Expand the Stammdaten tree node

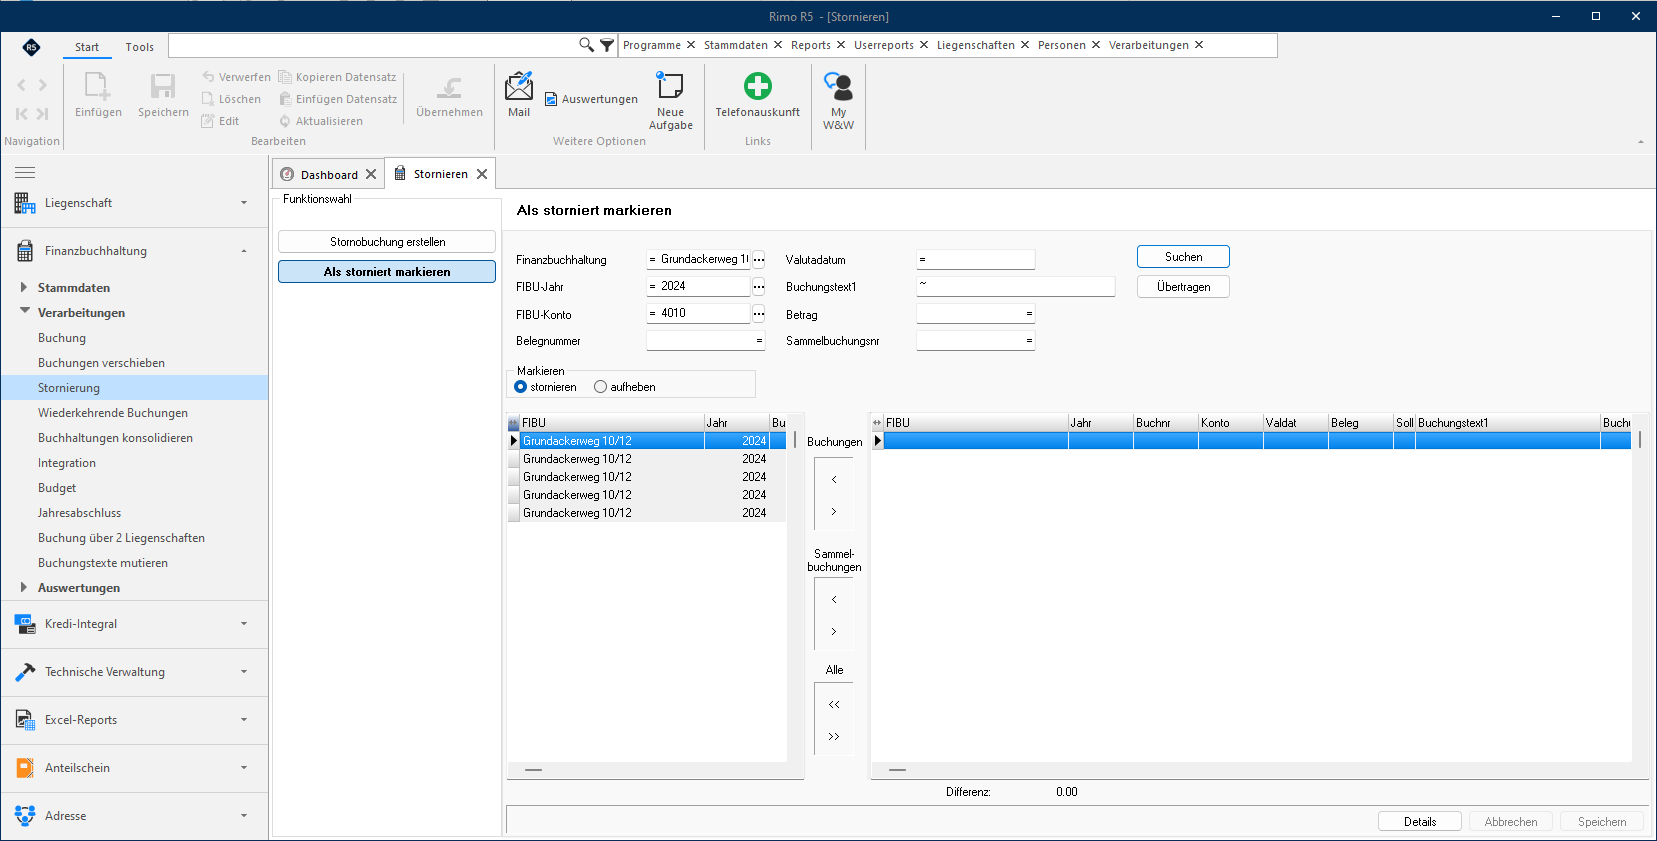click(x=24, y=287)
